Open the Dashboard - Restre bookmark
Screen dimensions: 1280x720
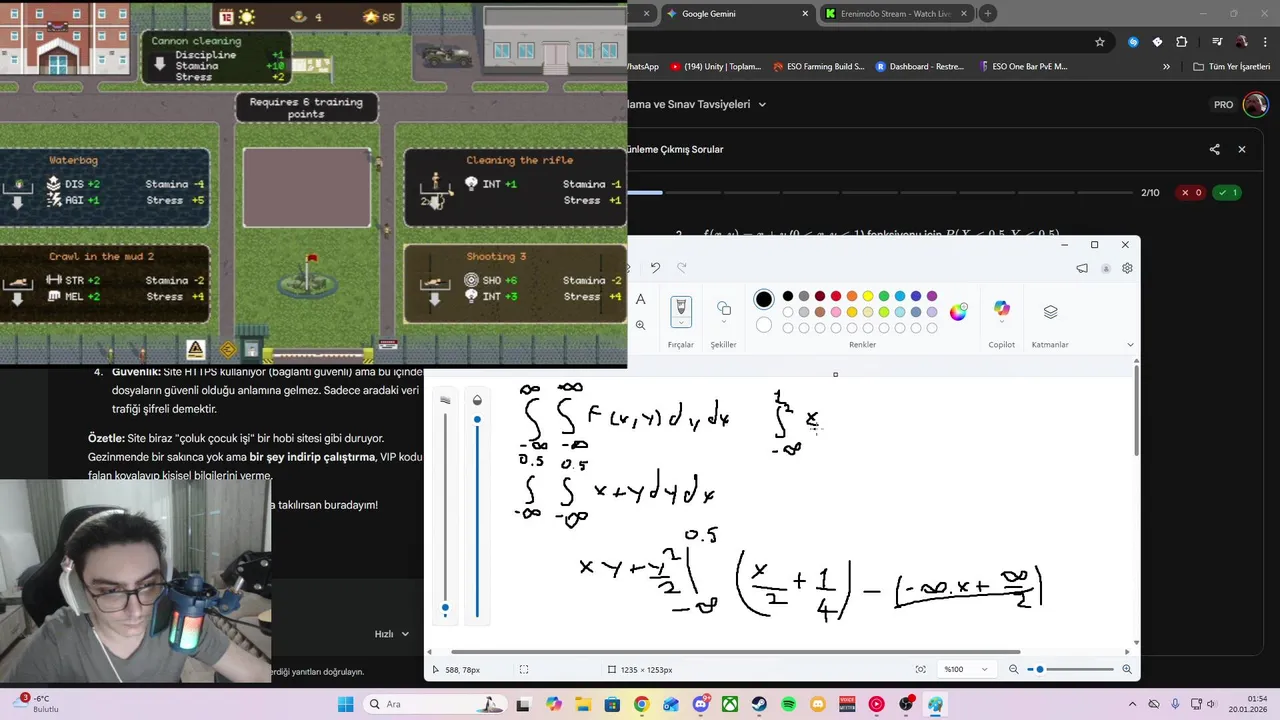coord(920,67)
